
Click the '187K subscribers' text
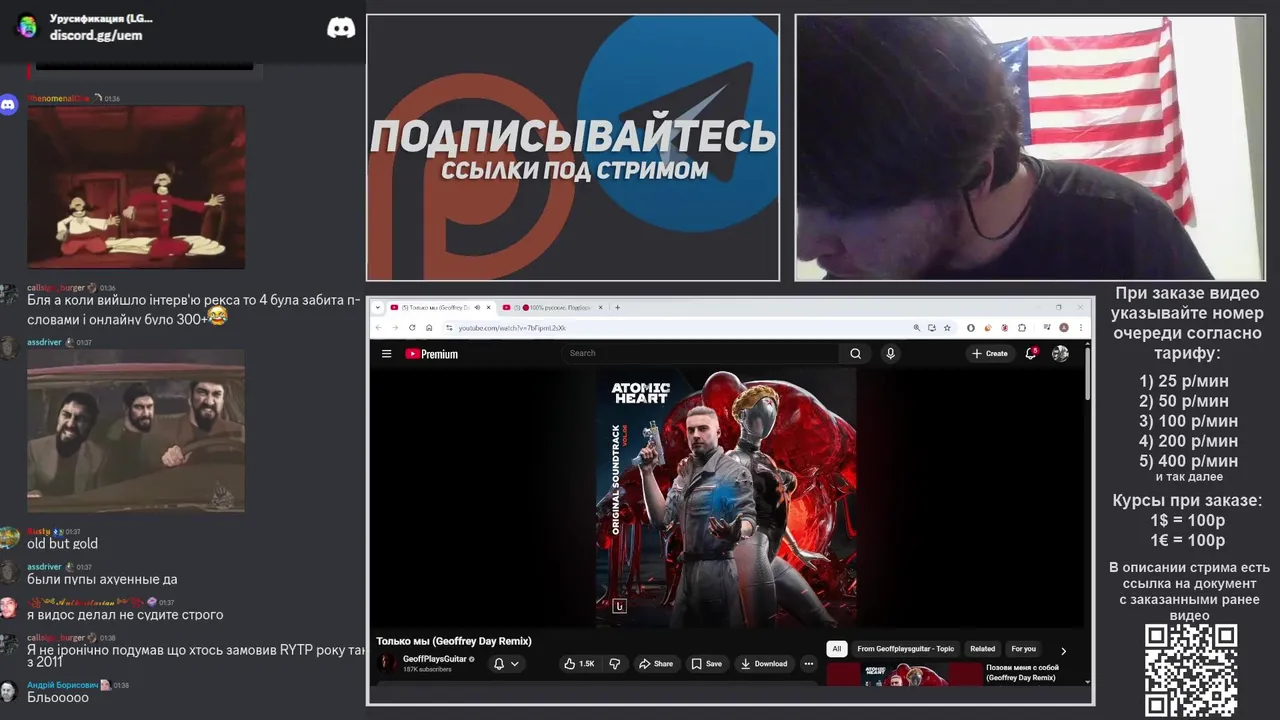coord(427,670)
